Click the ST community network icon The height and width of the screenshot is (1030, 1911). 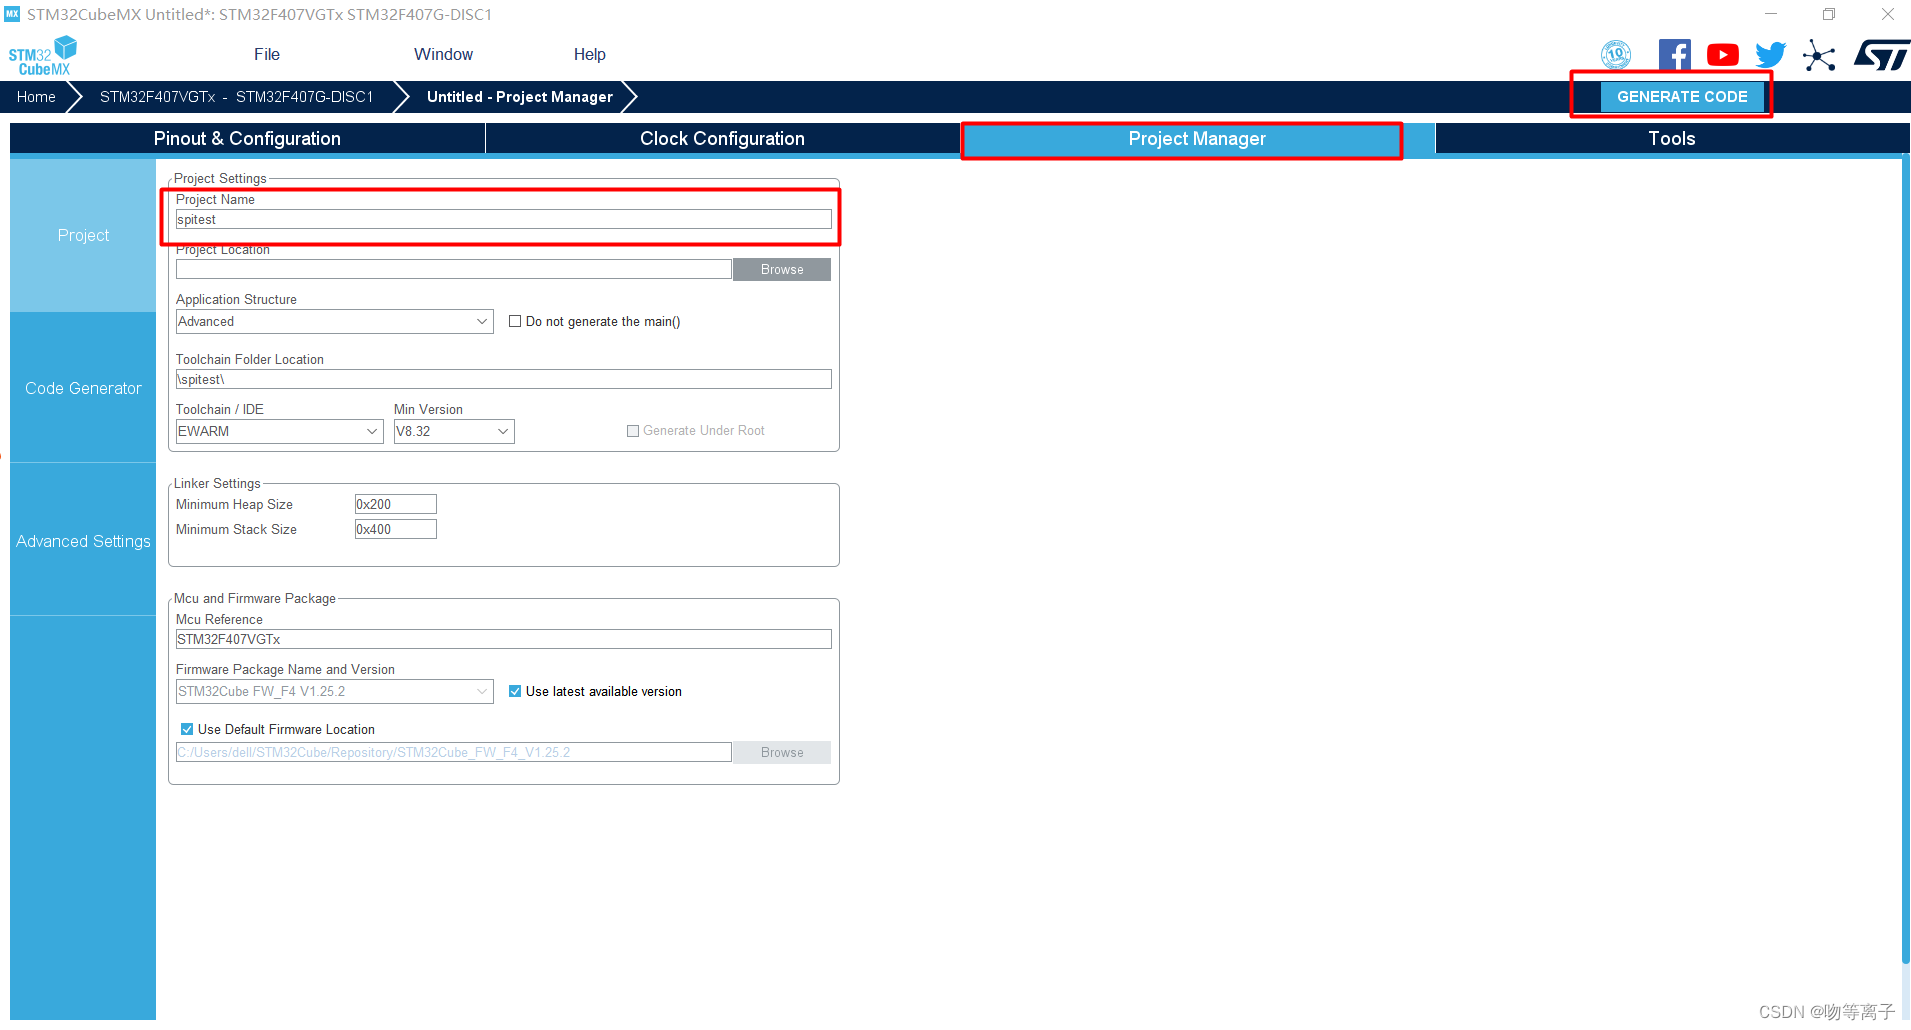point(1819,55)
